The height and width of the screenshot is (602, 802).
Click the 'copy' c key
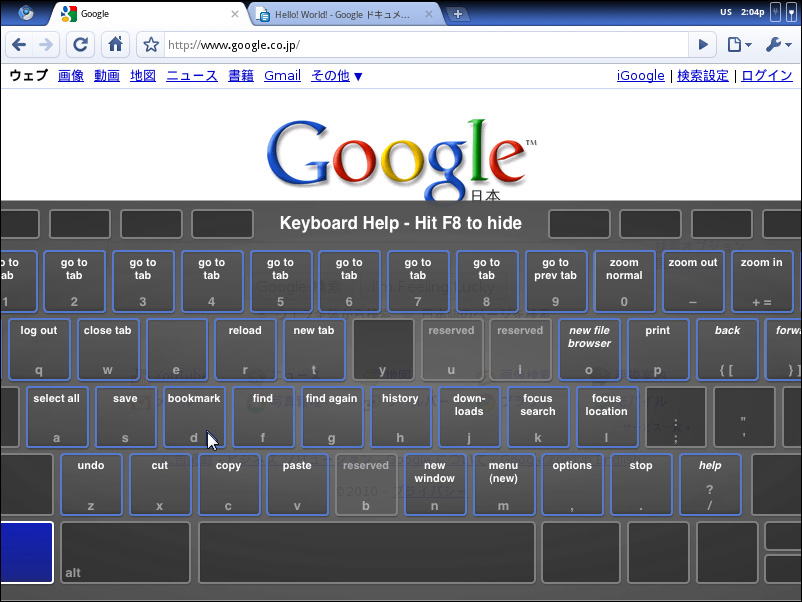229,485
